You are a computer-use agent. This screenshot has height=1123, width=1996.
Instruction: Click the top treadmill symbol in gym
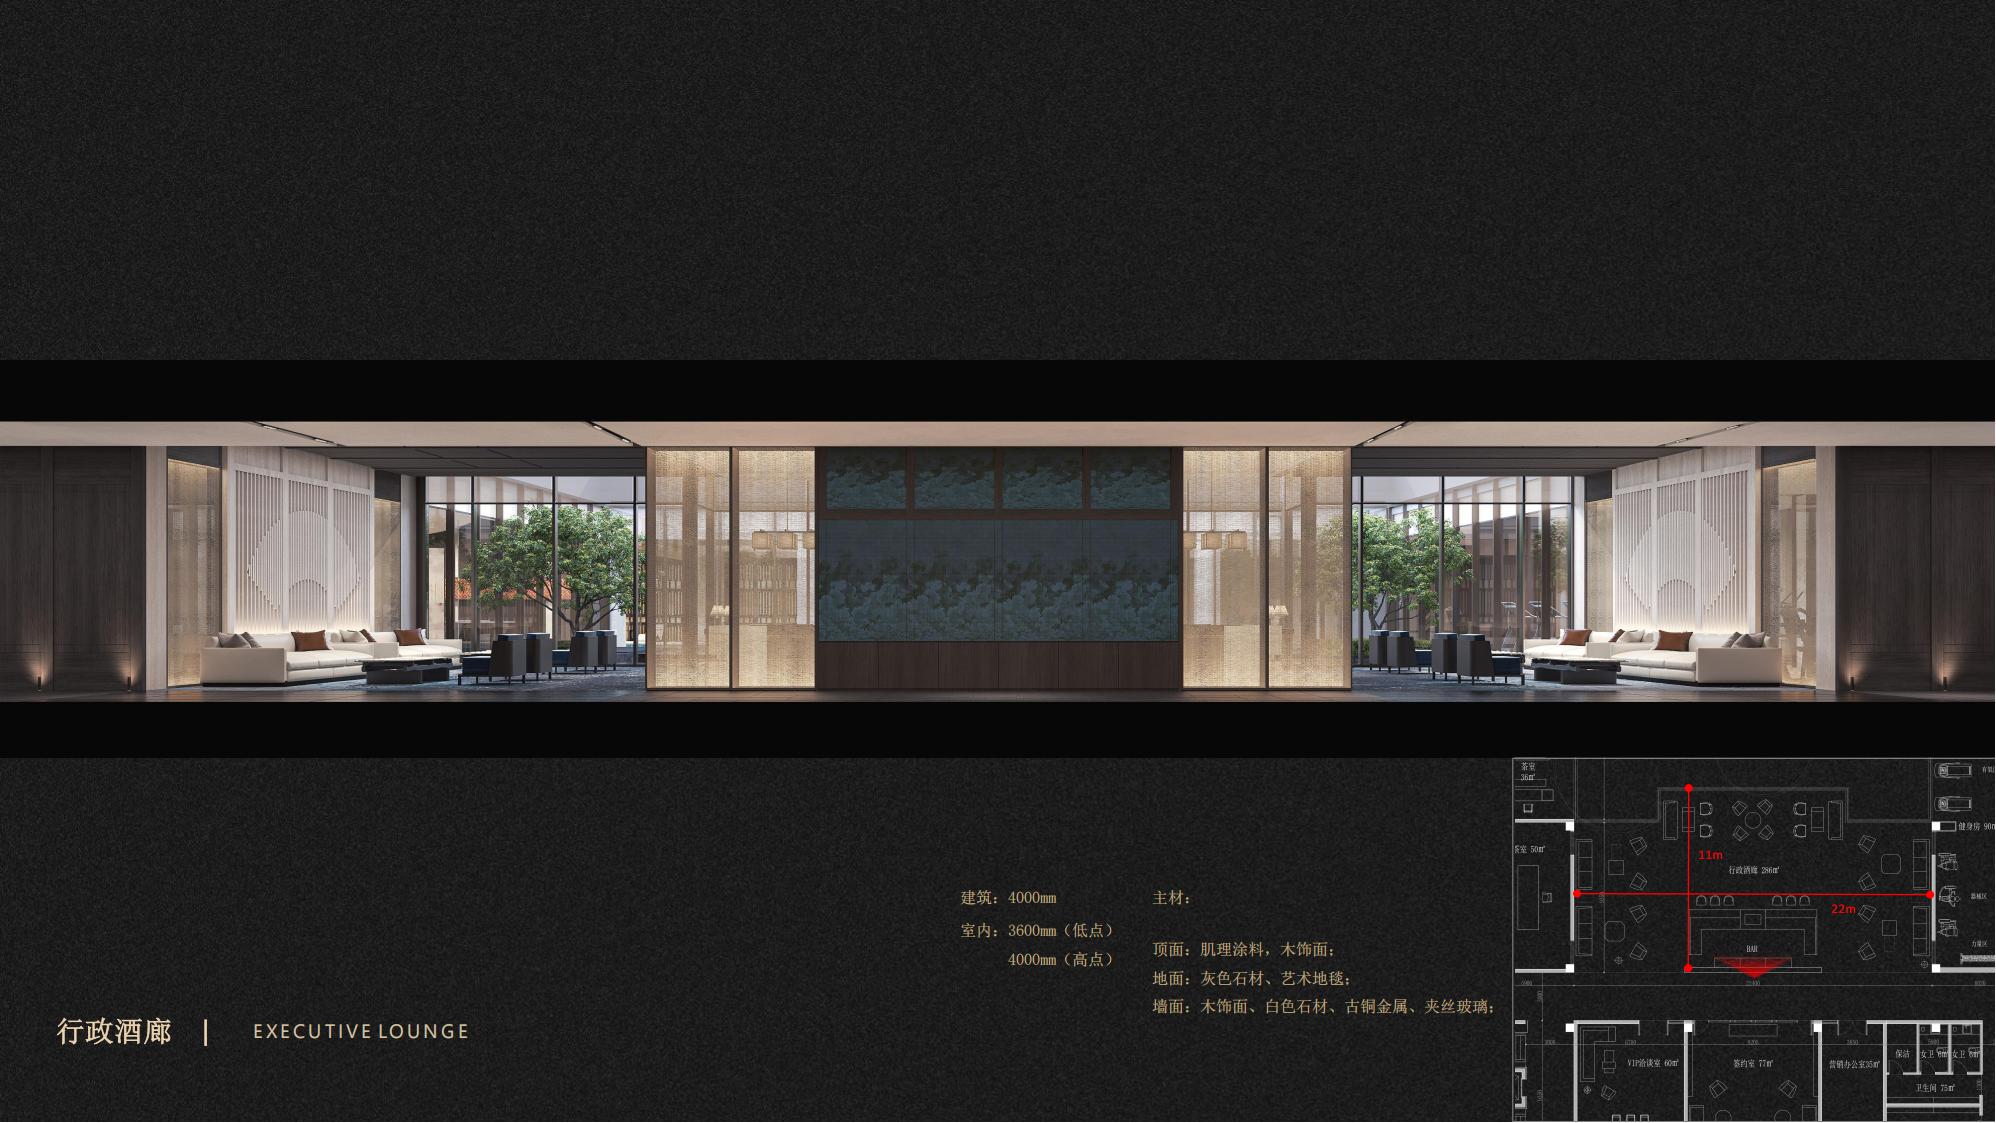1954,771
